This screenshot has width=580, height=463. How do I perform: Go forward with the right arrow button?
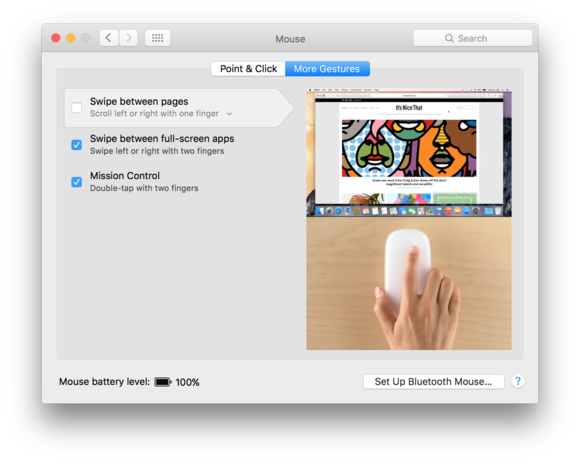[128, 38]
